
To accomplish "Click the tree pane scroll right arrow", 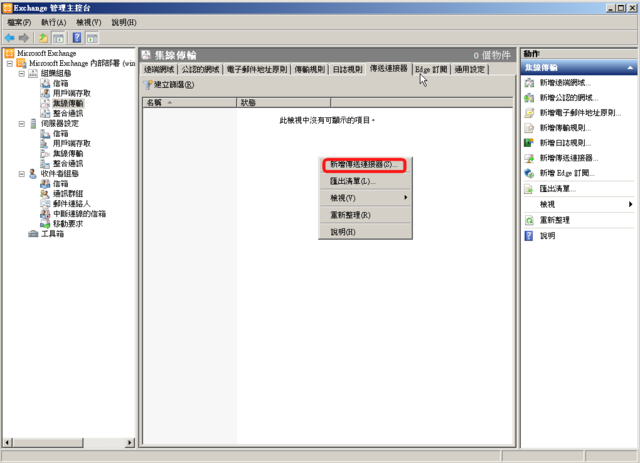I will 130,442.
